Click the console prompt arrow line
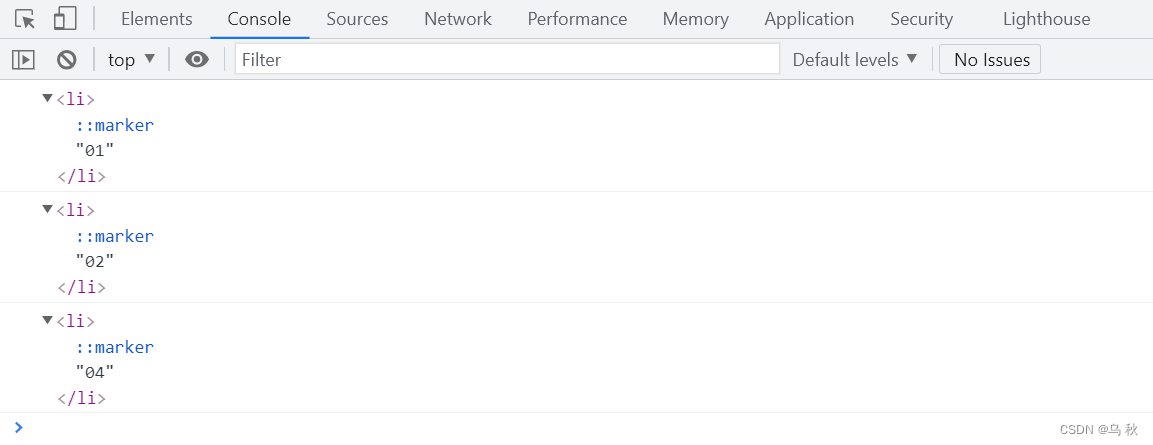1153x445 pixels. 576,427
